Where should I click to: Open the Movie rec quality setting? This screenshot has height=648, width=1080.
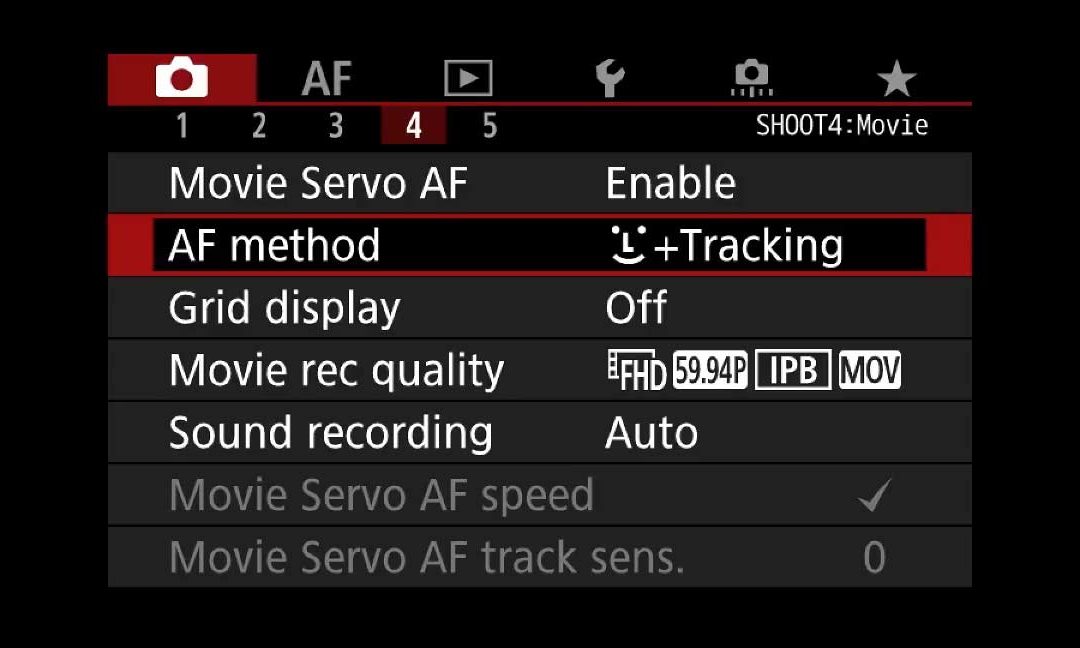pos(336,371)
